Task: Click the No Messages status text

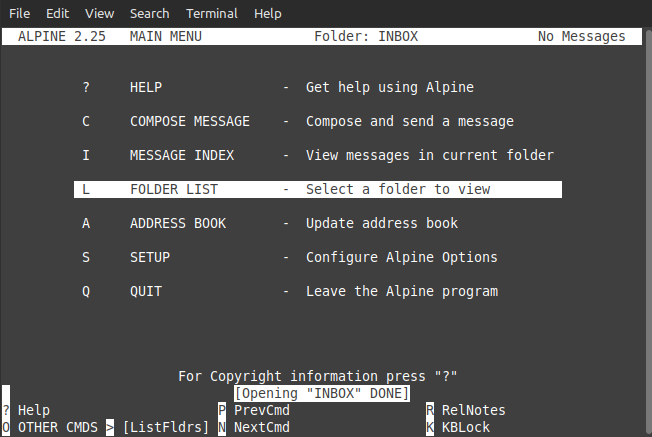Action: [581, 37]
